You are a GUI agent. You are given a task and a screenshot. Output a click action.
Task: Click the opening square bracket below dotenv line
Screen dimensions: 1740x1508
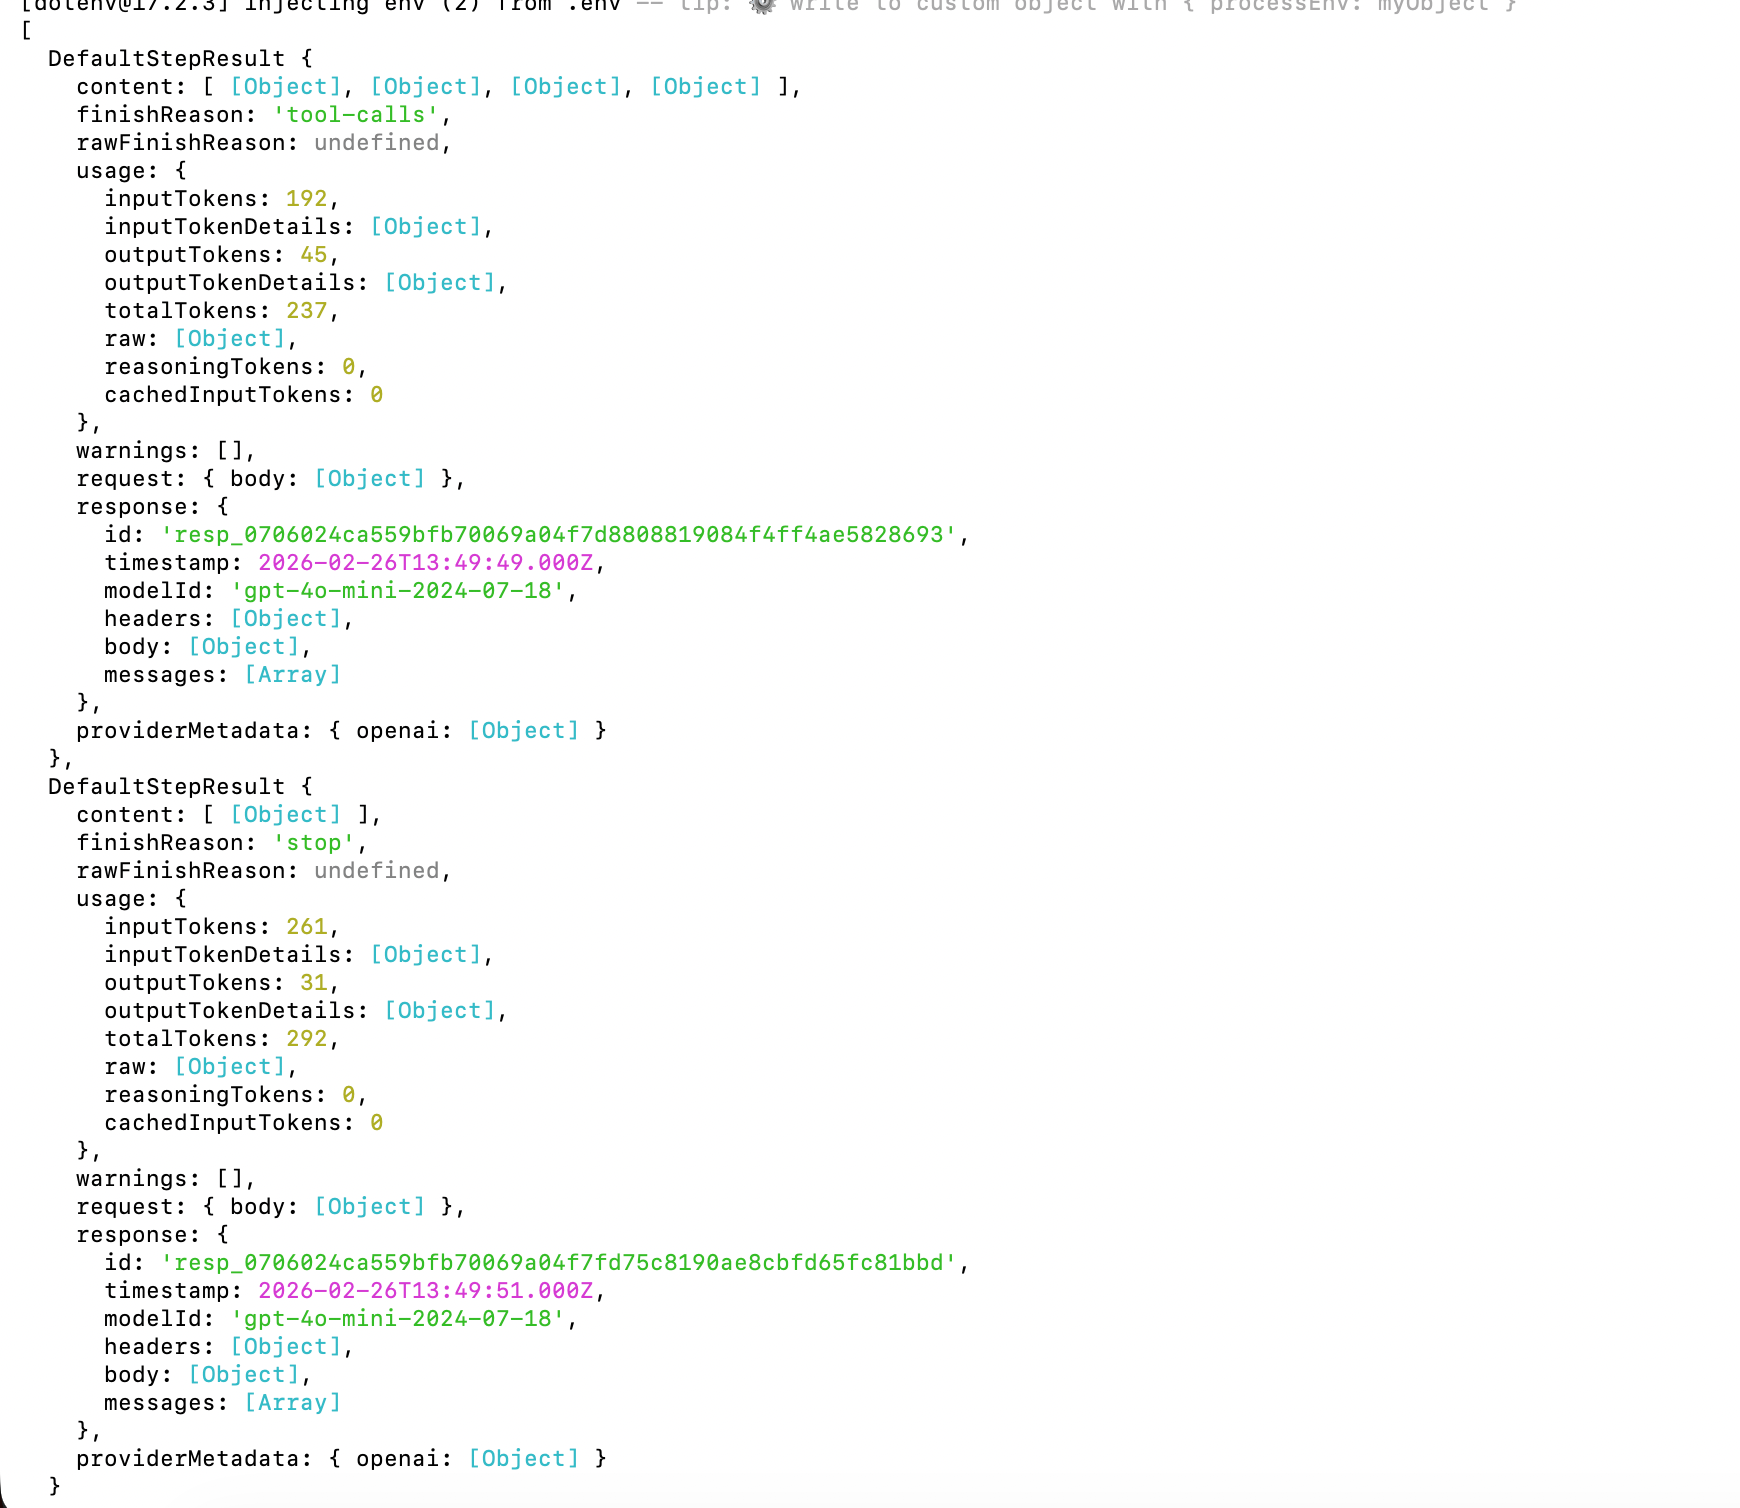click(26, 31)
